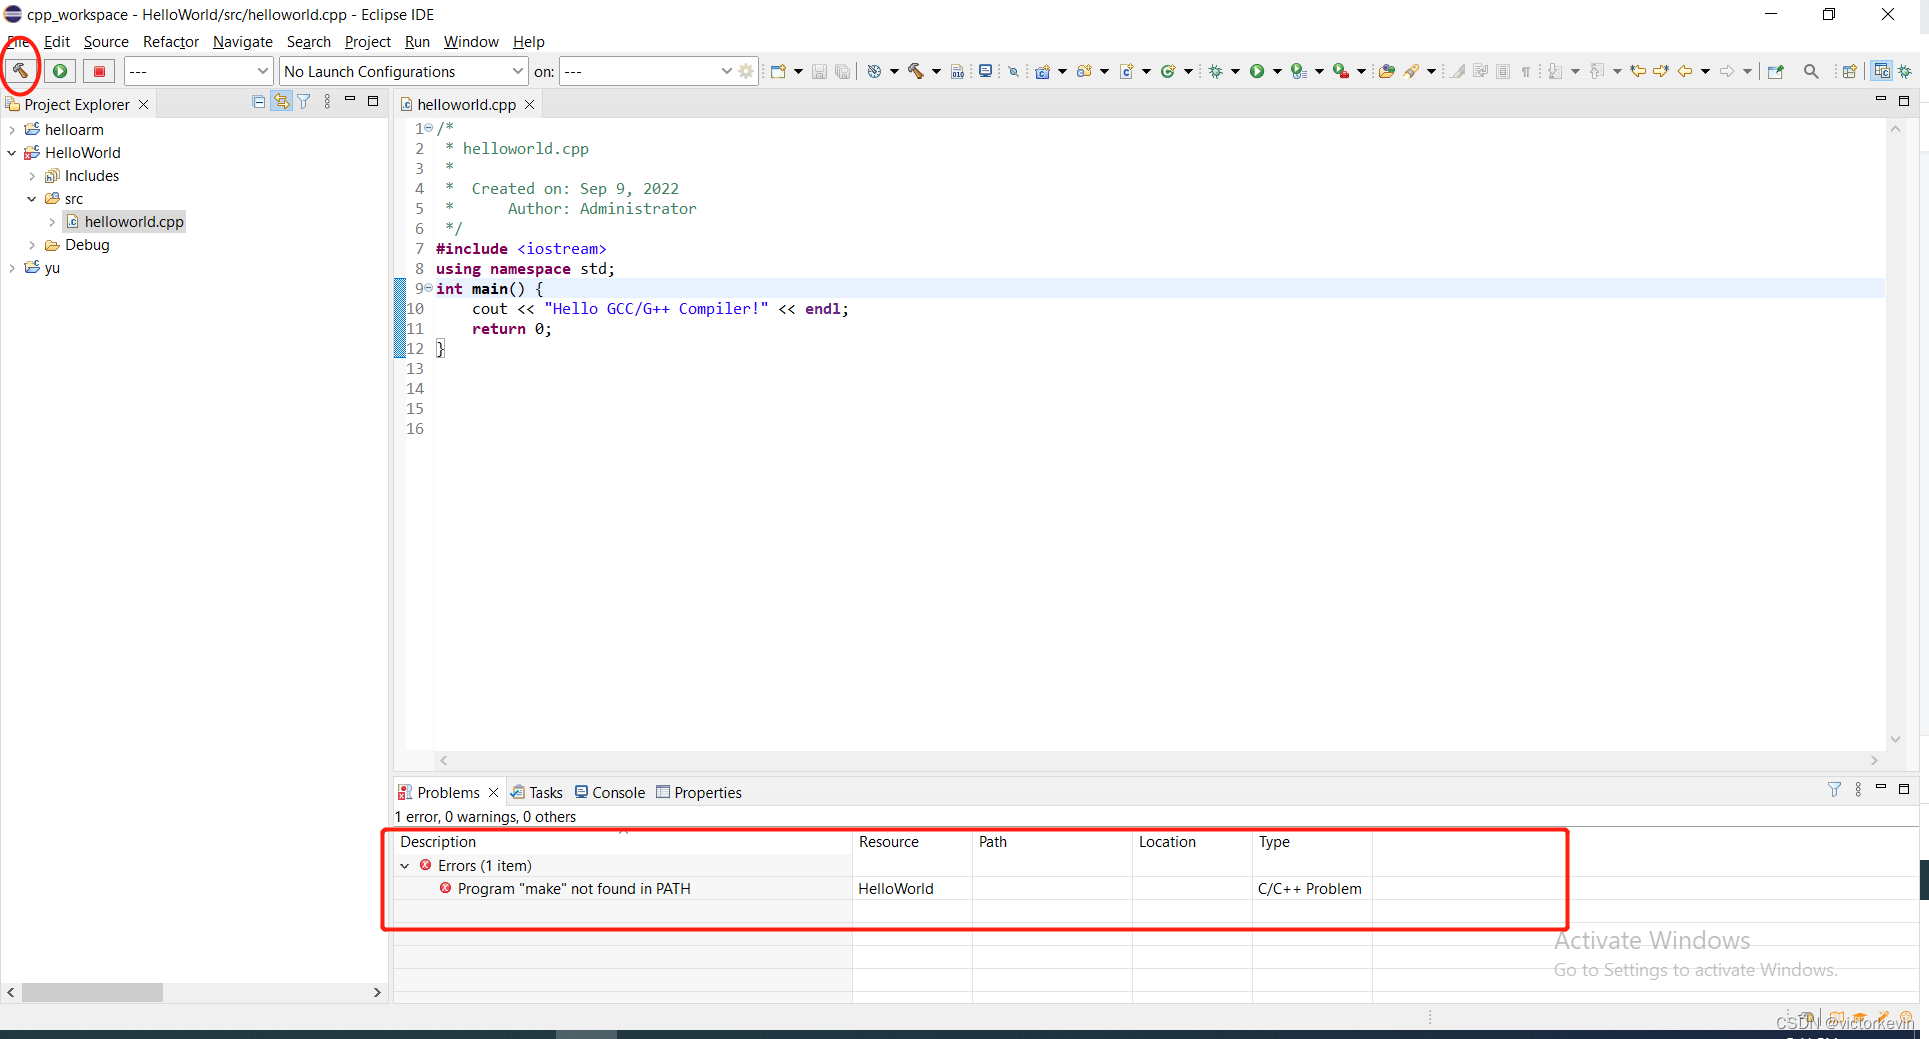Open the Project menu
The image size is (1929, 1039).
click(367, 42)
